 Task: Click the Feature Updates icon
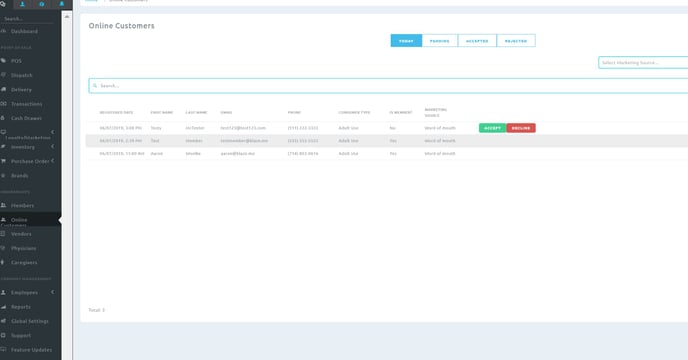pyautogui.click(x=3, y=349)
